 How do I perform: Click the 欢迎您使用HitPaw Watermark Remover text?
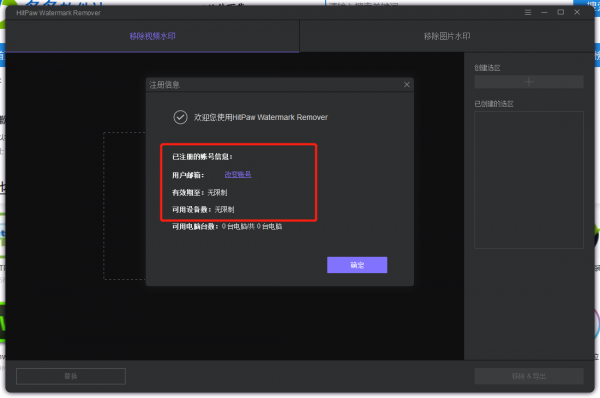pos(261,117)
